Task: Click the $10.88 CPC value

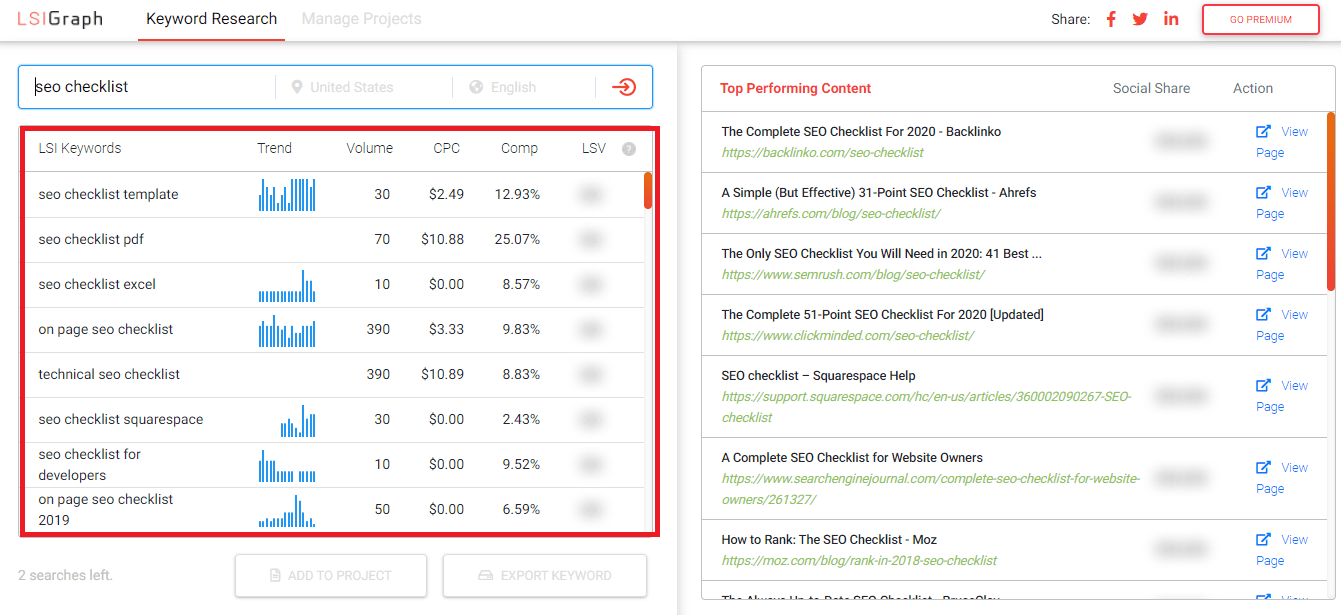Action: [442, 239]
